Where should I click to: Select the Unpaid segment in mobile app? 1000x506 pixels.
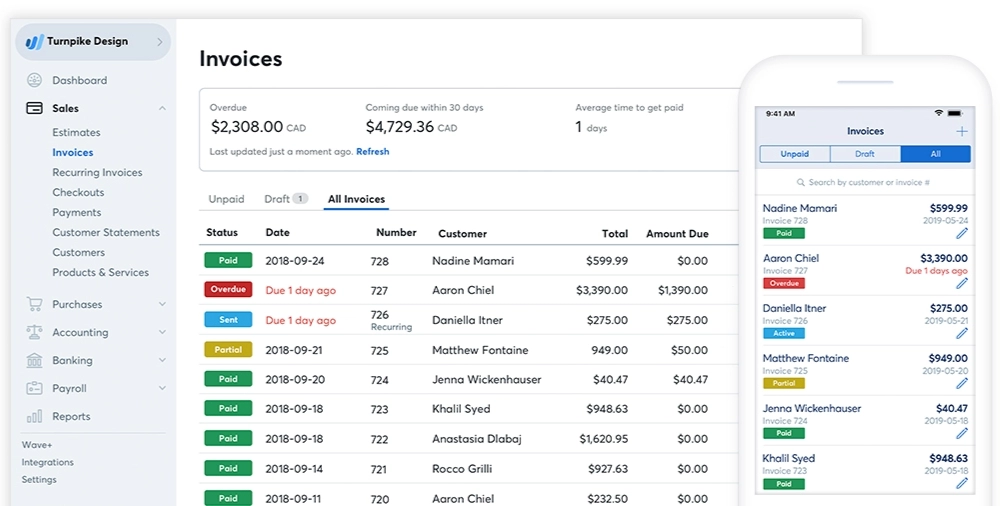[795, 154]
